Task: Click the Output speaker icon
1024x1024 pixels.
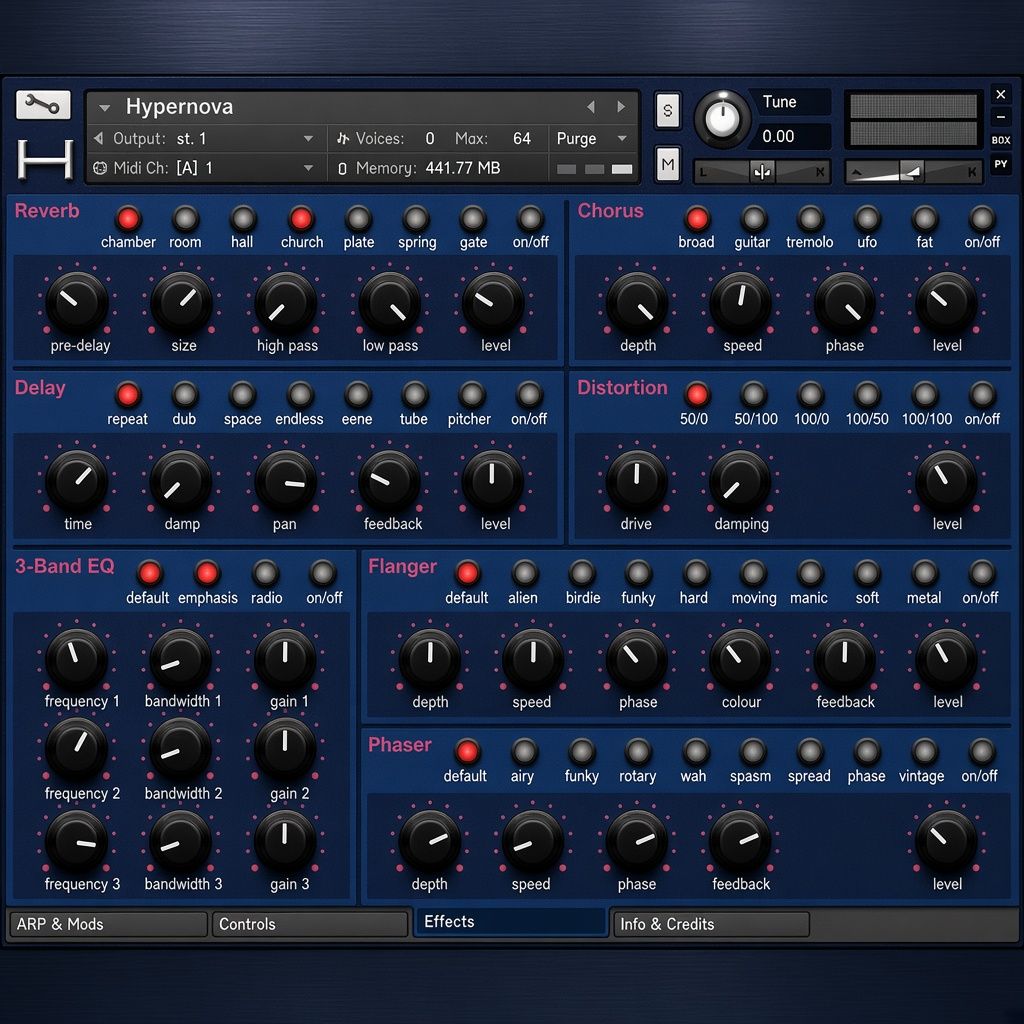Action: pos(99,138)
